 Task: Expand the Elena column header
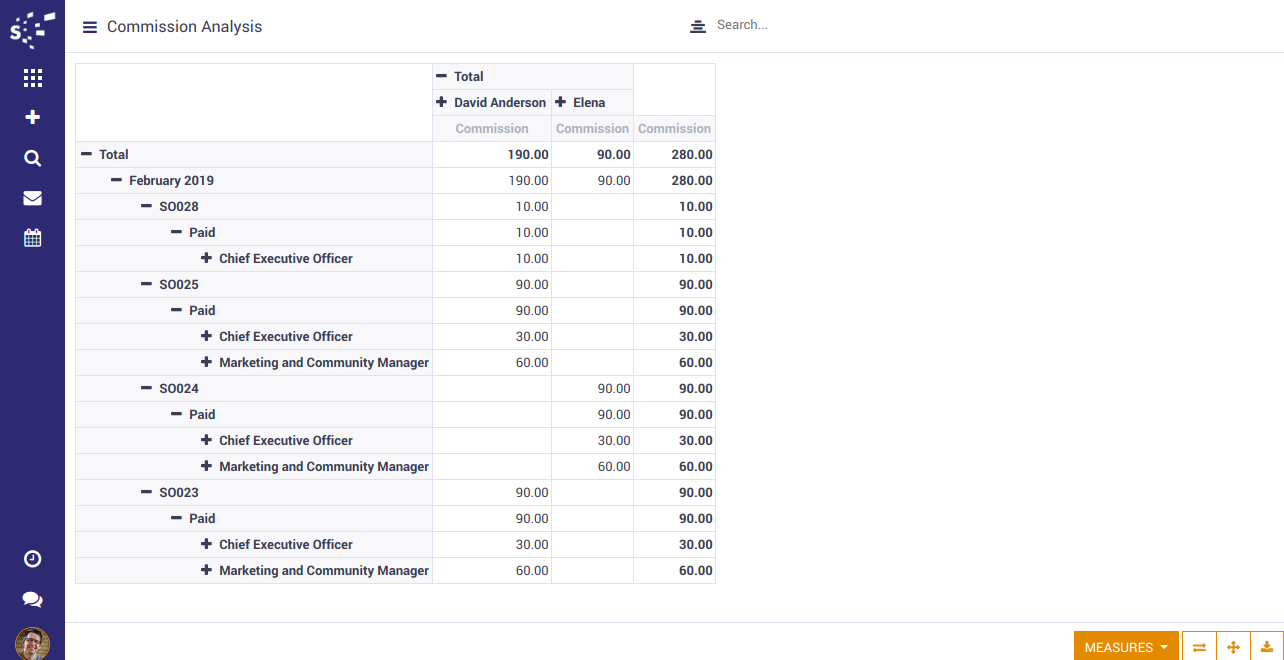[x=581, y=102]
